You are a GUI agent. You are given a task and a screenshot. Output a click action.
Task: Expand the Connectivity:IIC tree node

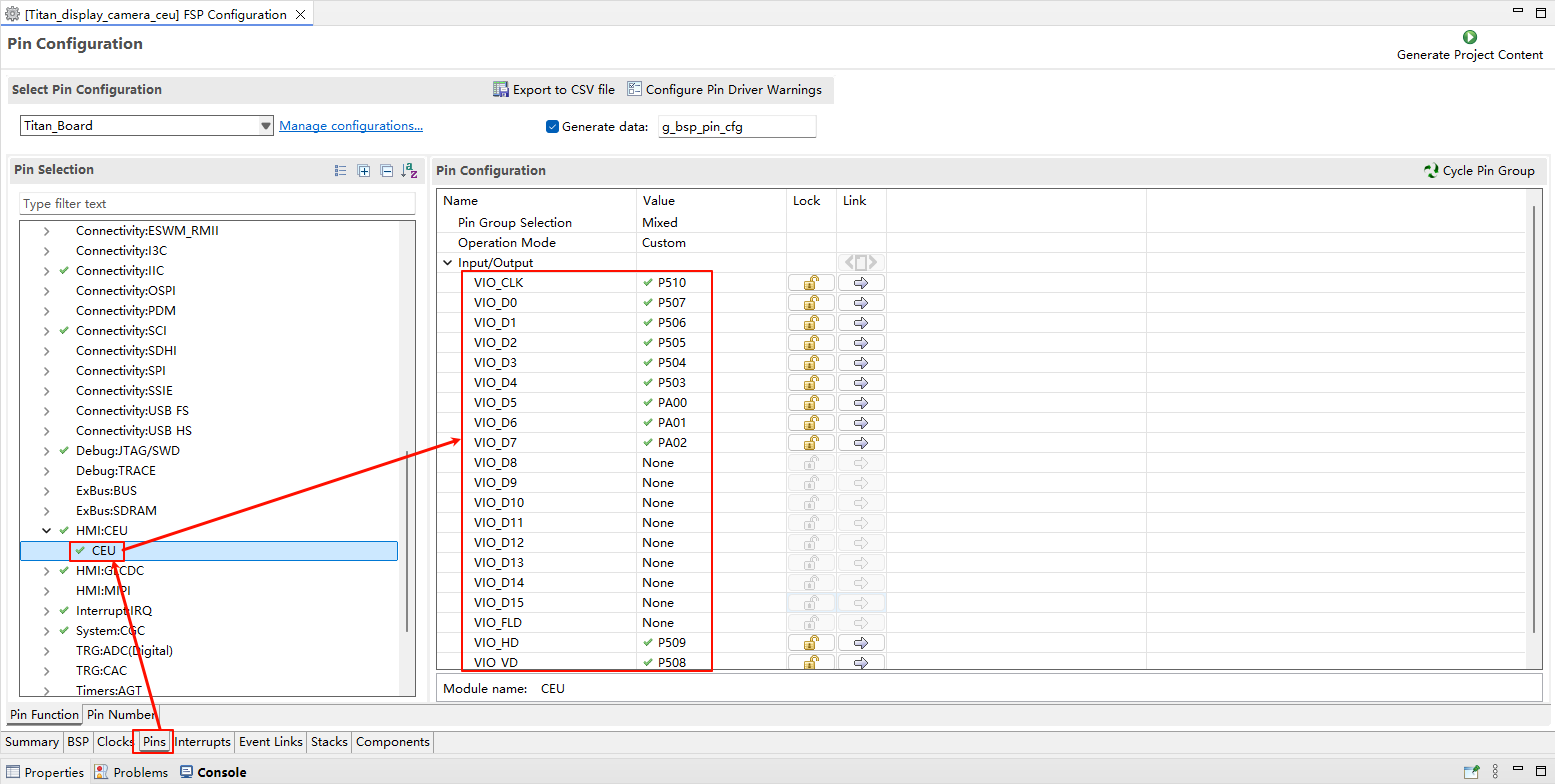[46, 271]
